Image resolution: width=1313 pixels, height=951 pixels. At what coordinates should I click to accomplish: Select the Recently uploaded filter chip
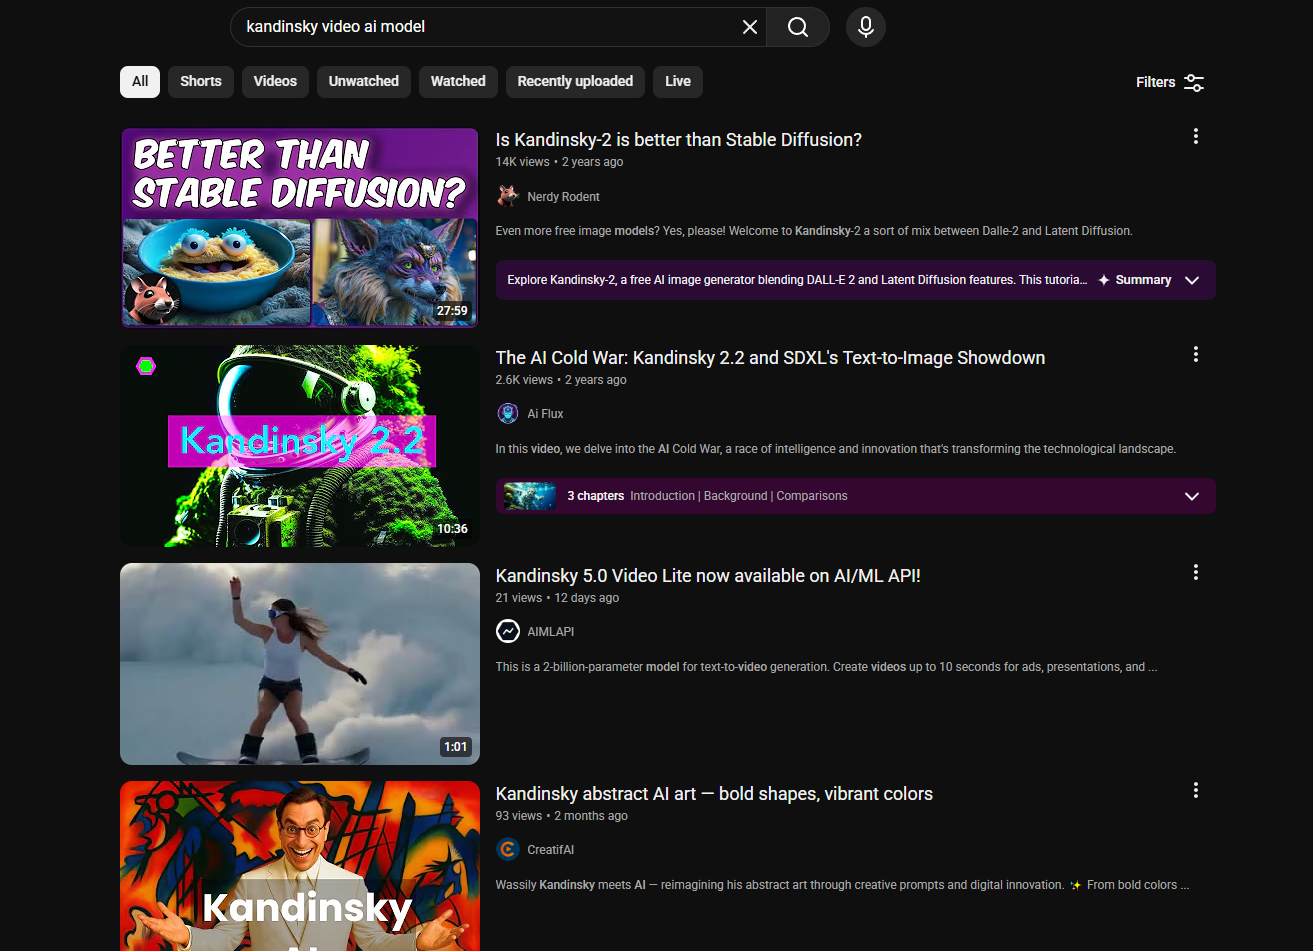point(575,82)
